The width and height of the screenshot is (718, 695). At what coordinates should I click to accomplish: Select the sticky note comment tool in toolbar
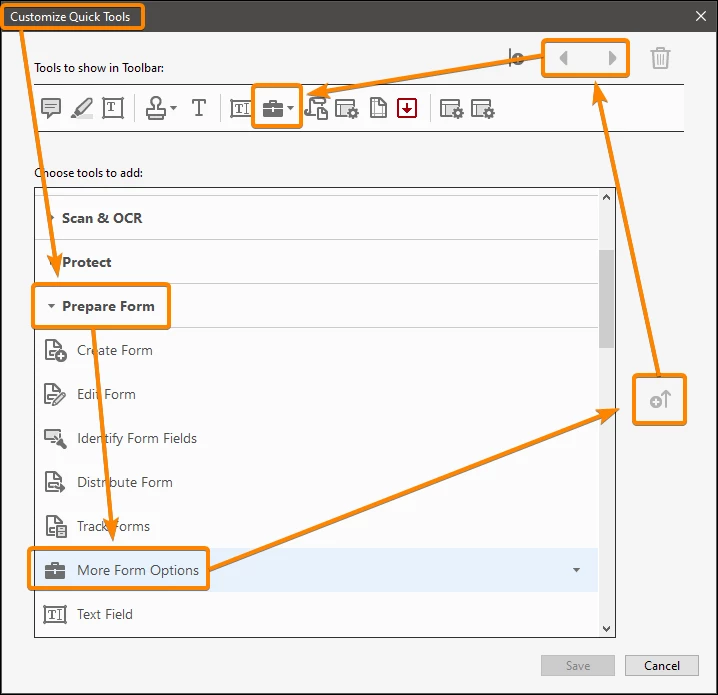51,108
